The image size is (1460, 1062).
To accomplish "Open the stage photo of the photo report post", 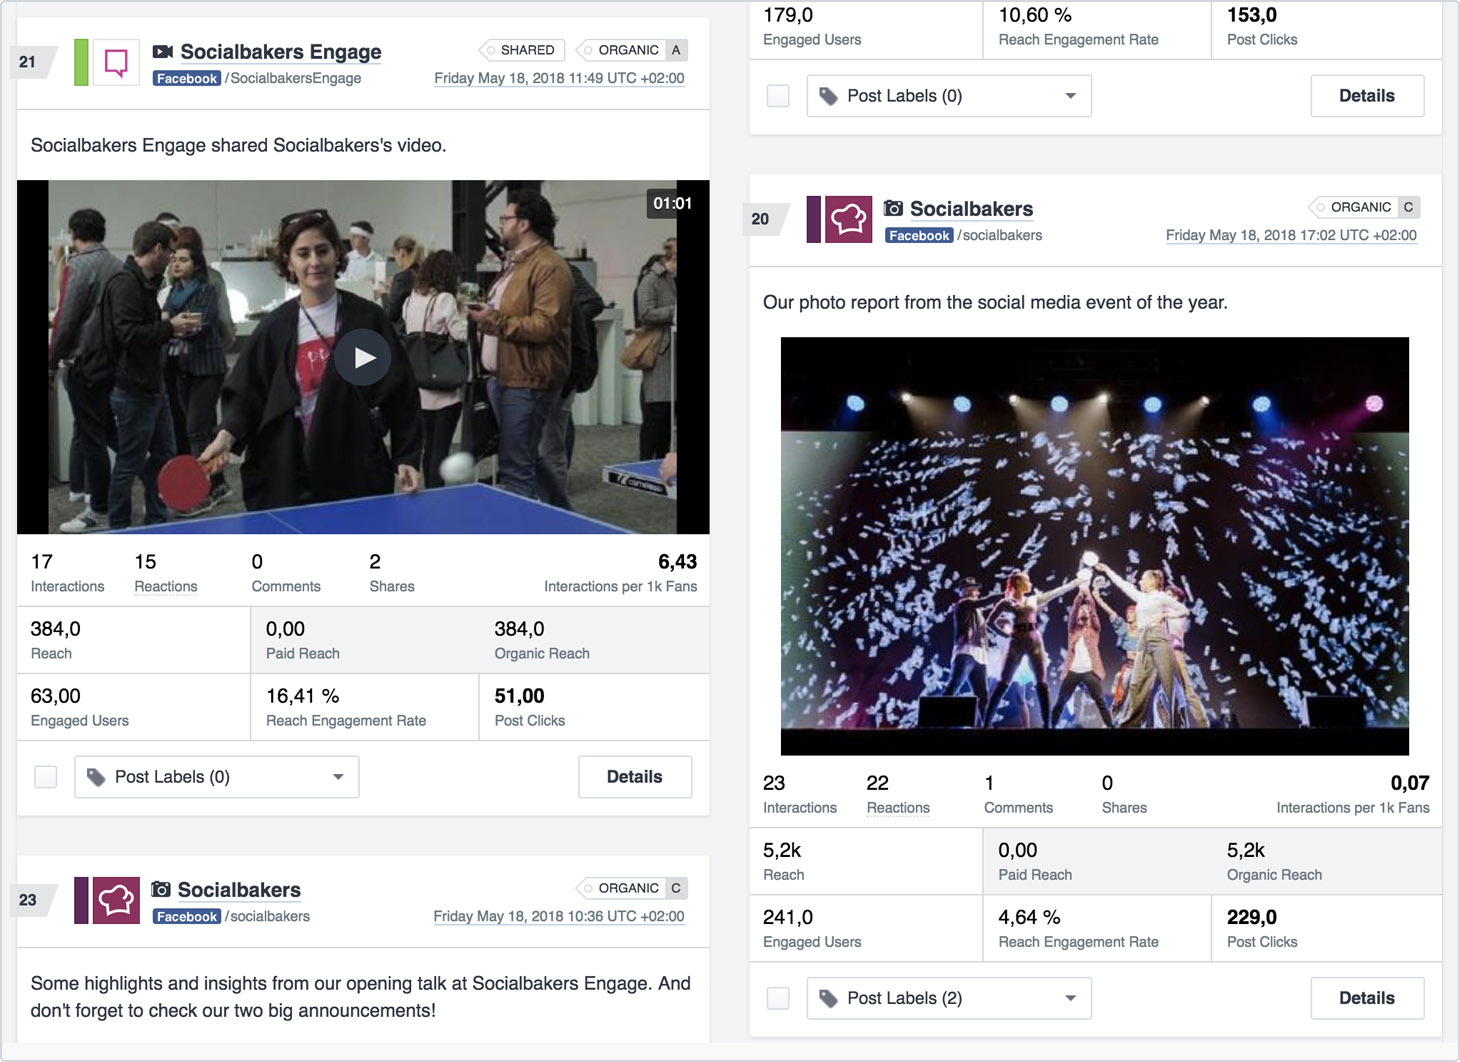I will tap(1094, 546).
